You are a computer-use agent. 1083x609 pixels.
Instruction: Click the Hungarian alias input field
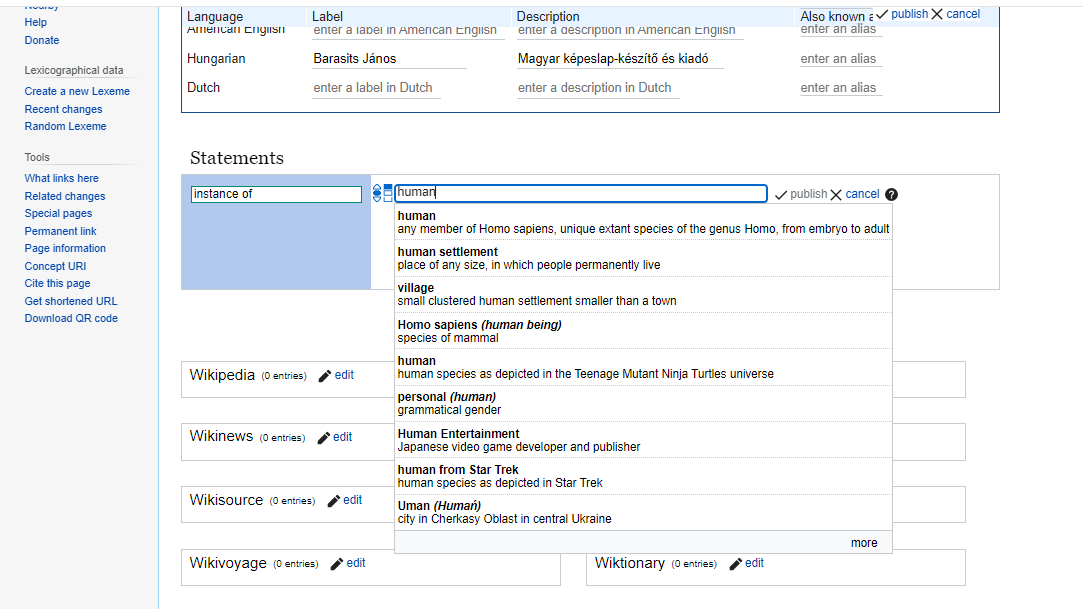point(838,59)
